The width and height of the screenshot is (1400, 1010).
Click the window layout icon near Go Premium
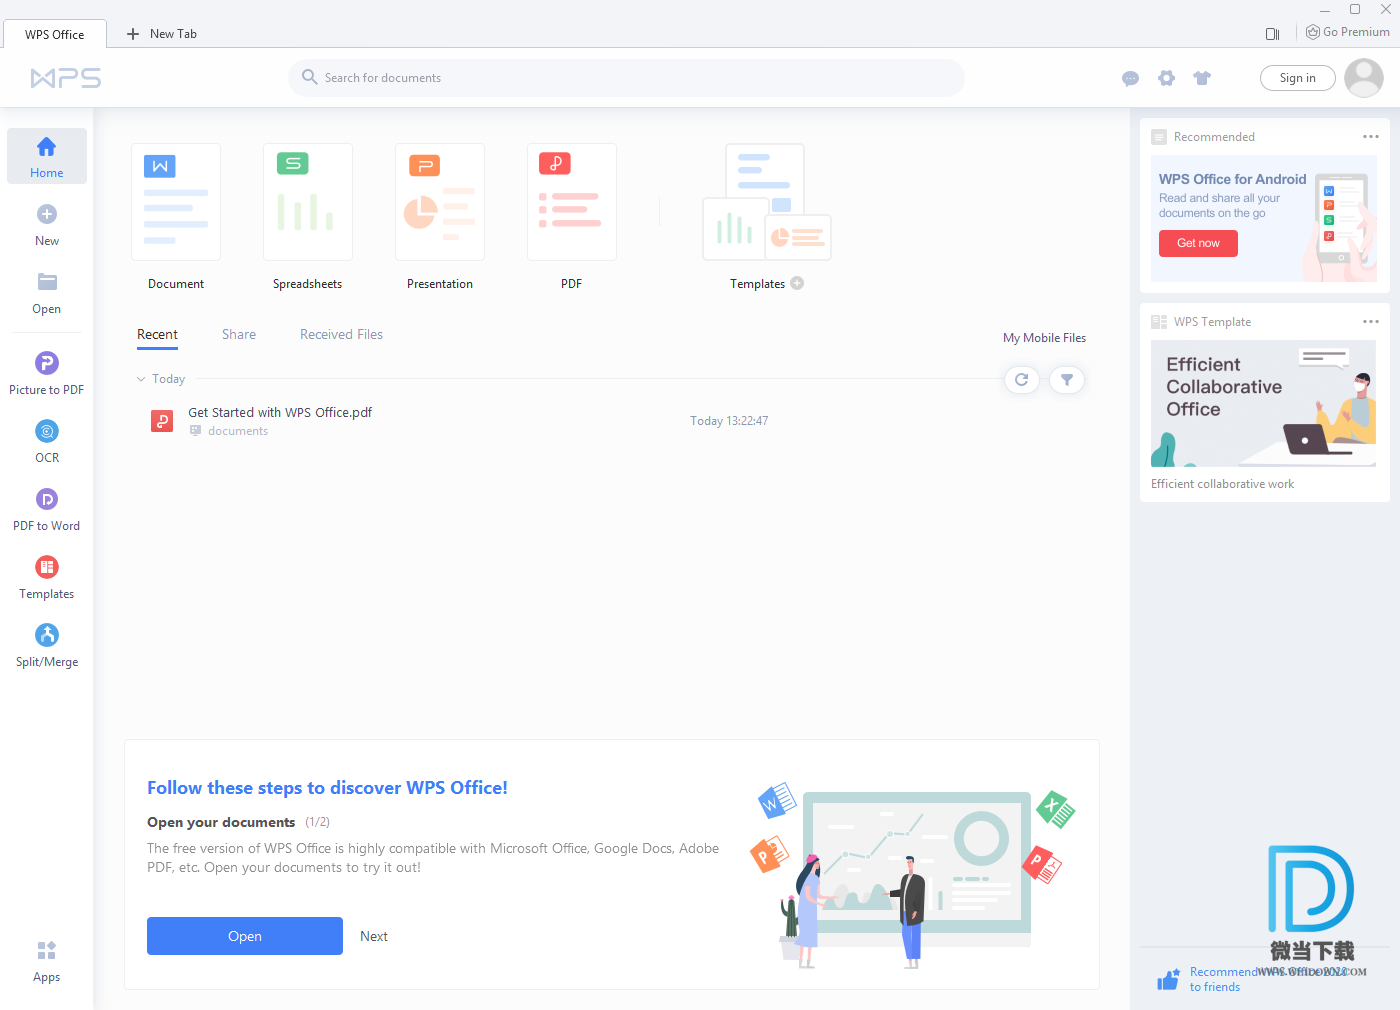click(1272, 34)
